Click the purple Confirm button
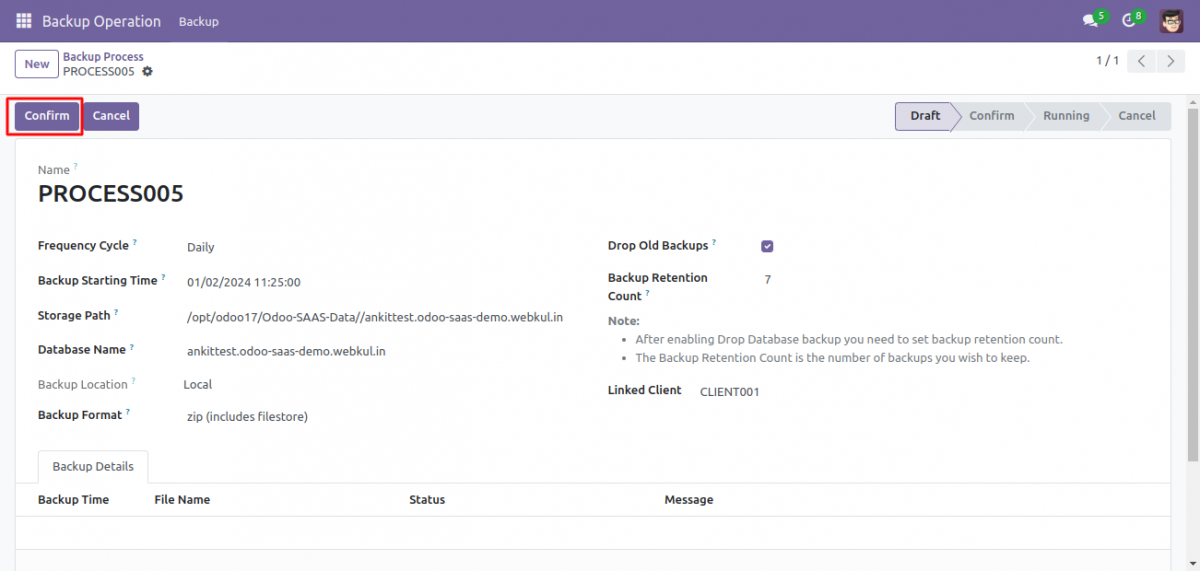The width and height of the screenshot is (1200, 571). (47, 116)
